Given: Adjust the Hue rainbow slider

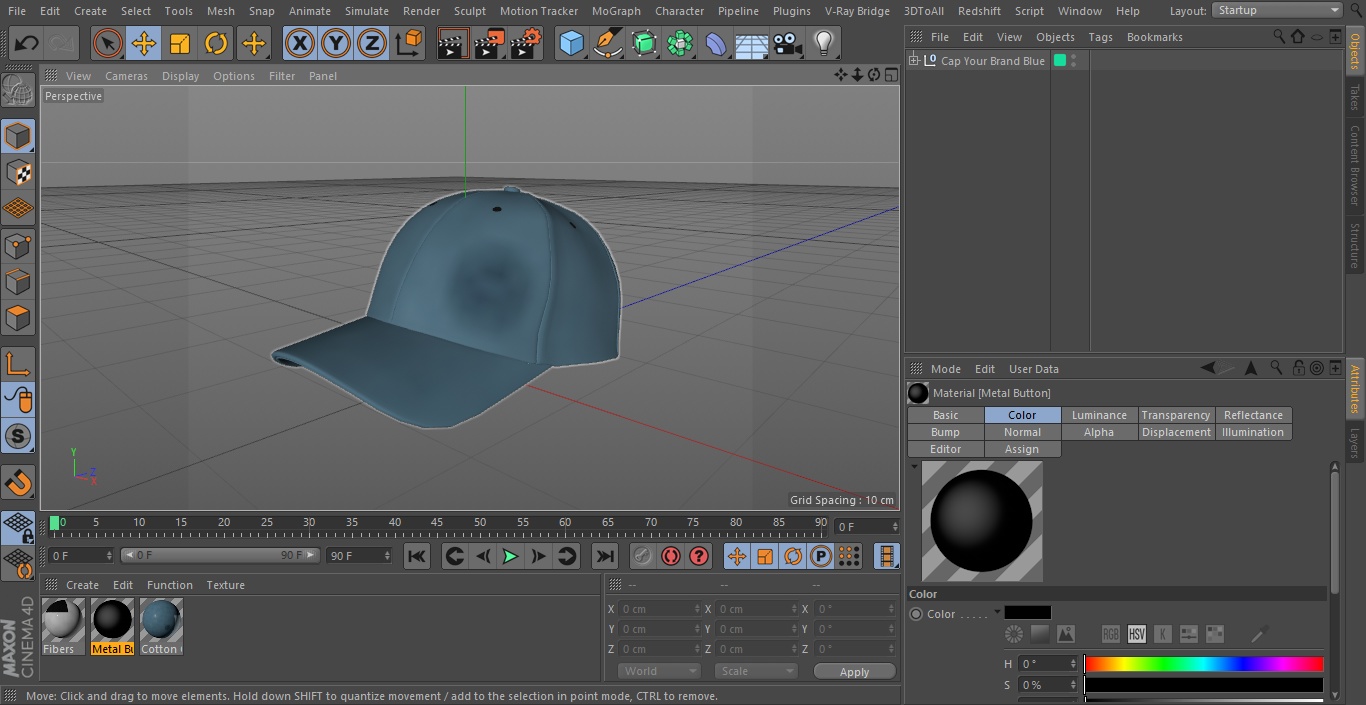Looking at the screenshot, I should click(x=1204, y=664).
